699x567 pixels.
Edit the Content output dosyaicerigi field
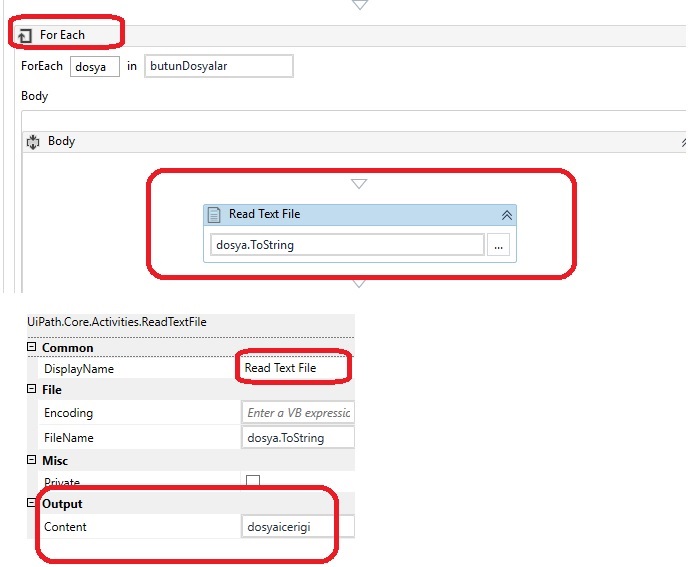point(298,527)
